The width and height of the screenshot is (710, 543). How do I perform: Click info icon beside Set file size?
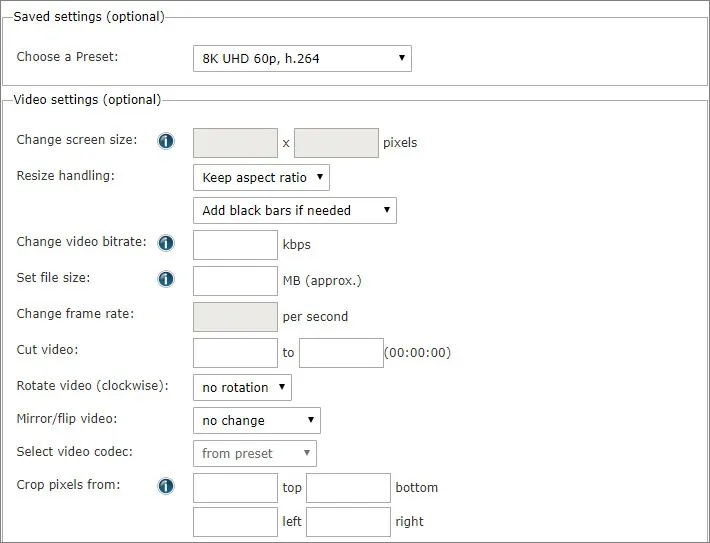click(x=166, y=279)
